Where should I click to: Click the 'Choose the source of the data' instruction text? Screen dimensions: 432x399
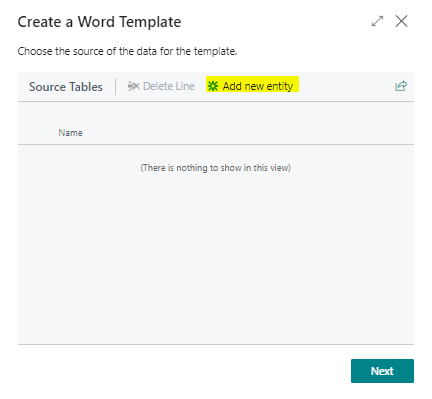pos(127,51)
